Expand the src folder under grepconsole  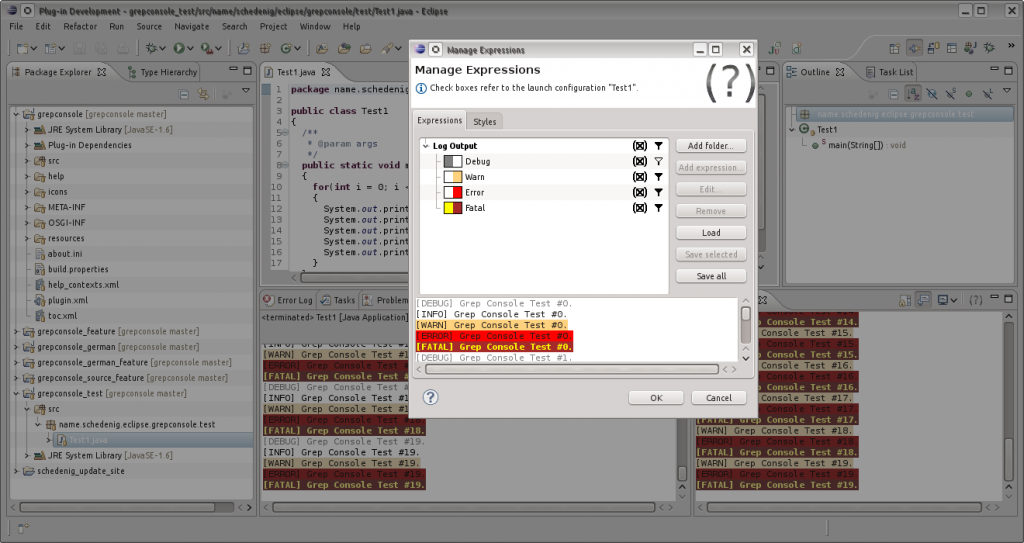point(27,161)
